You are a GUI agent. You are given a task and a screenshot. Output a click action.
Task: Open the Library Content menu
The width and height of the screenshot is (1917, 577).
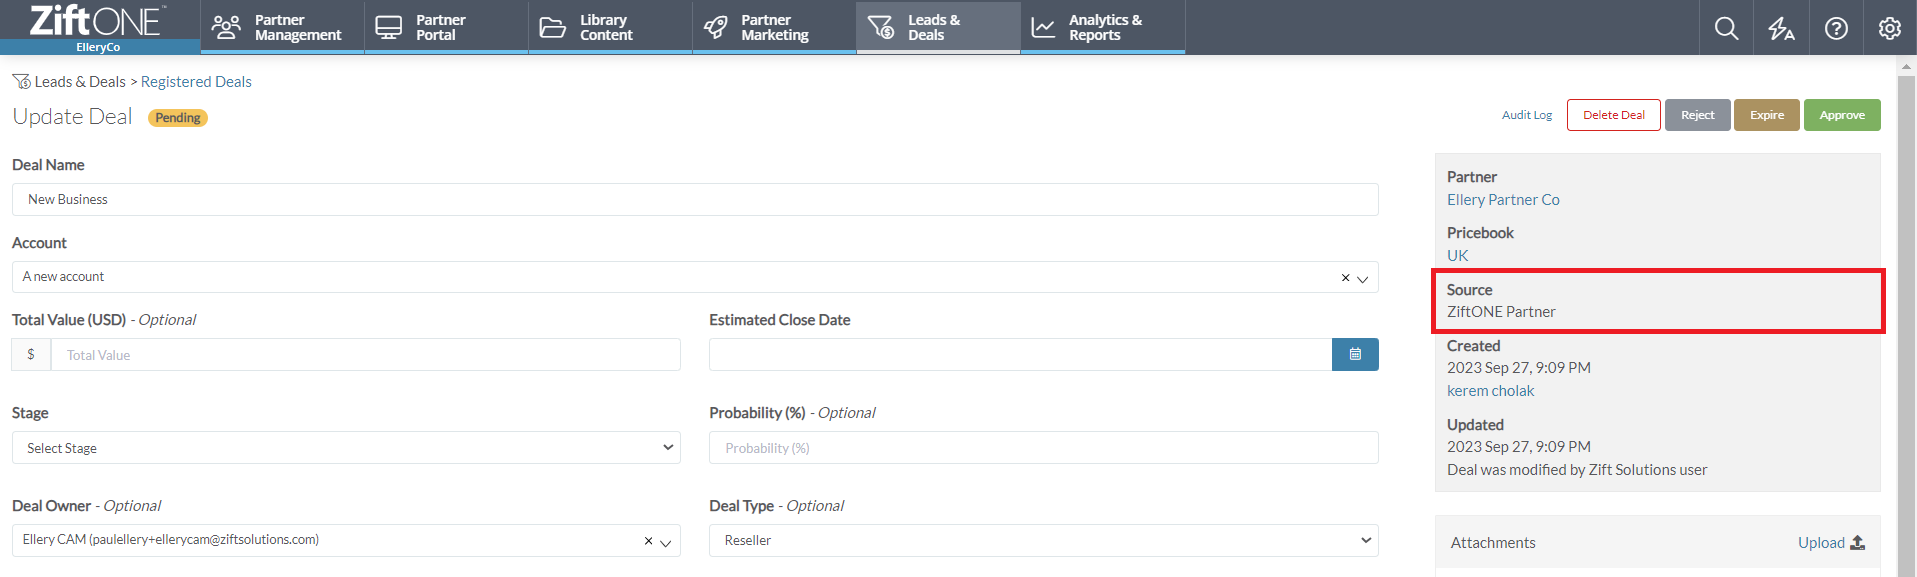(610, 27)
